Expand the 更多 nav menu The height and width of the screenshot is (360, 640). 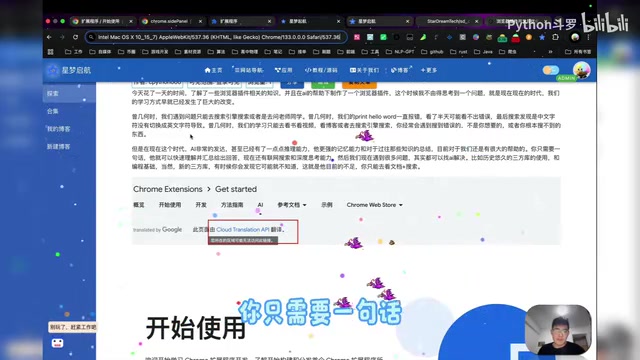point(429,70)
